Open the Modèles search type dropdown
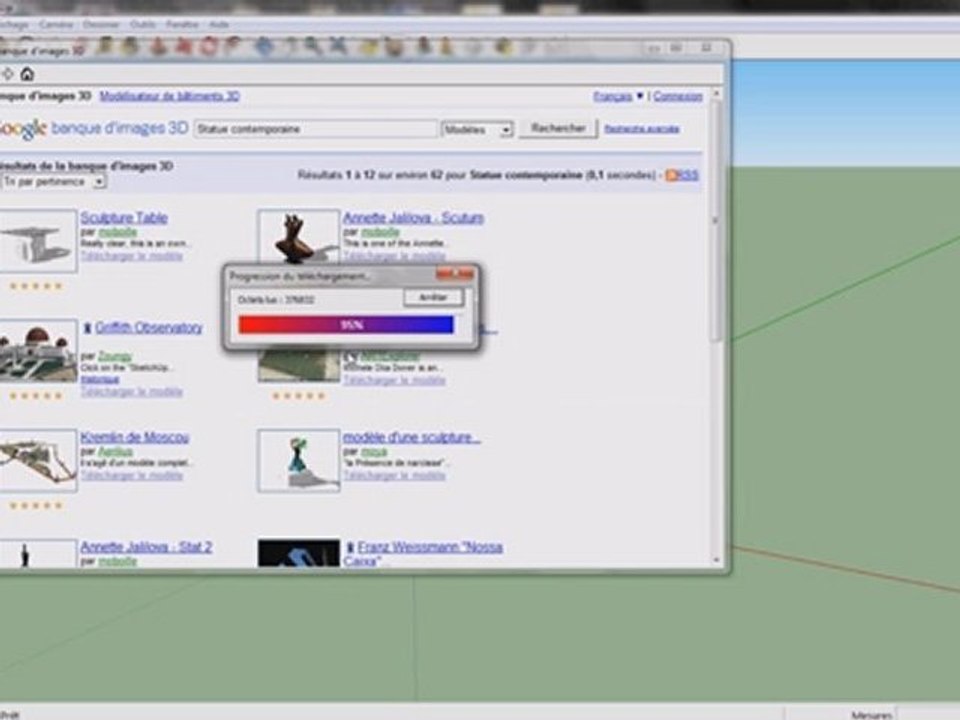This screenshot has height=720, width=960. tap(477, 129)
